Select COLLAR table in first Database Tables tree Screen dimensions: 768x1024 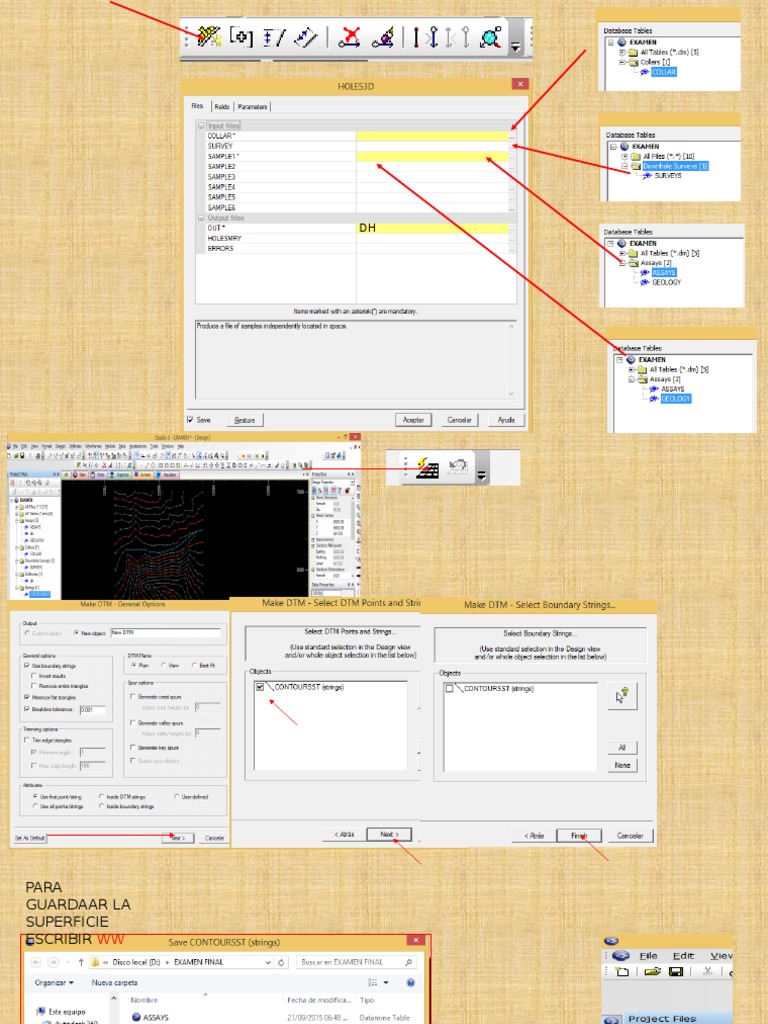(x=664, y=72)
